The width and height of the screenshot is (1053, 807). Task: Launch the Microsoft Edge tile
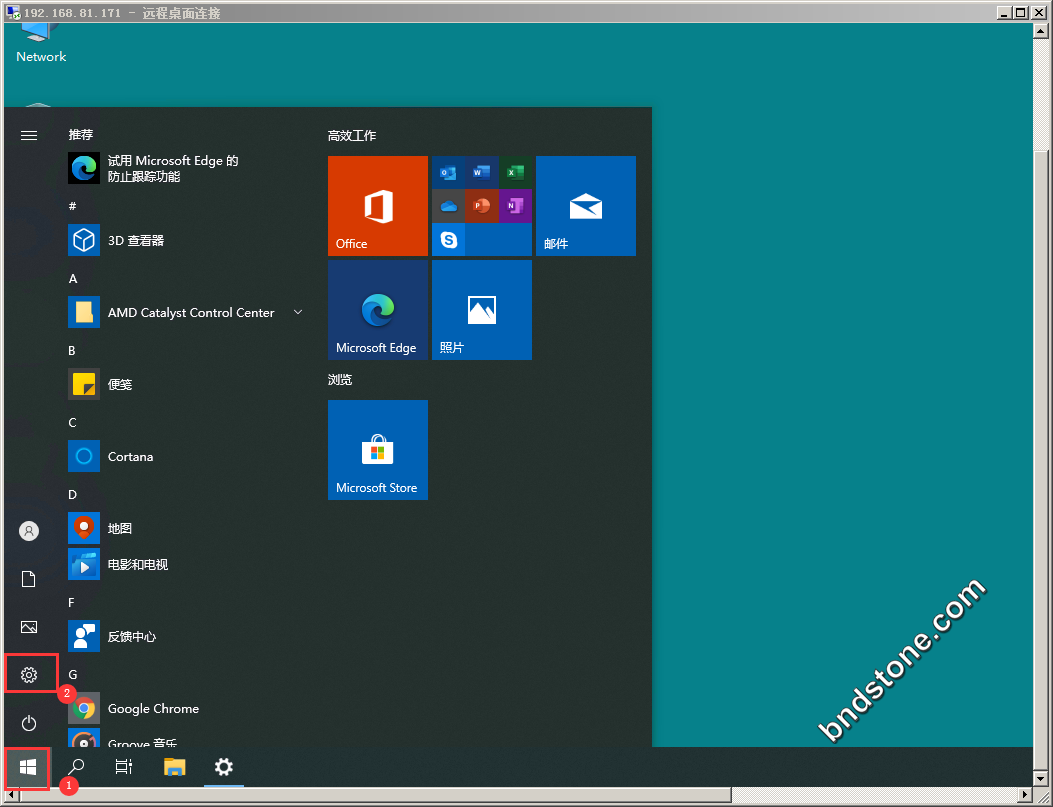pos(377,310)
